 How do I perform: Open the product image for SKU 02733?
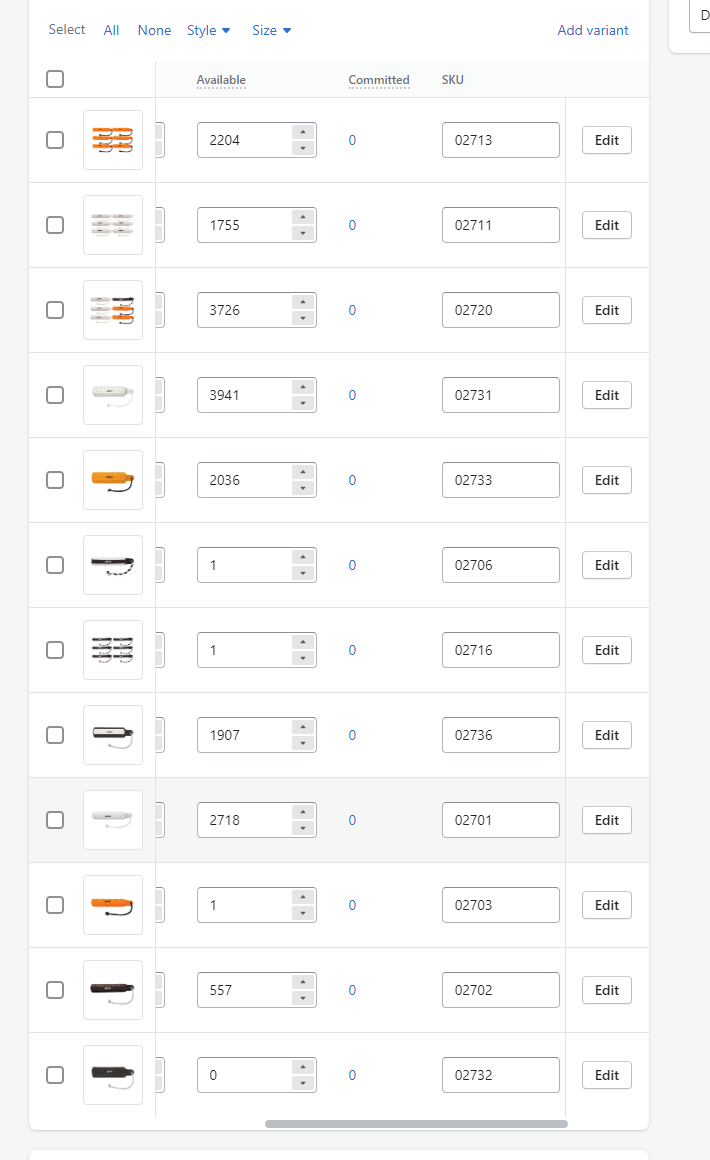pos(113,480)
